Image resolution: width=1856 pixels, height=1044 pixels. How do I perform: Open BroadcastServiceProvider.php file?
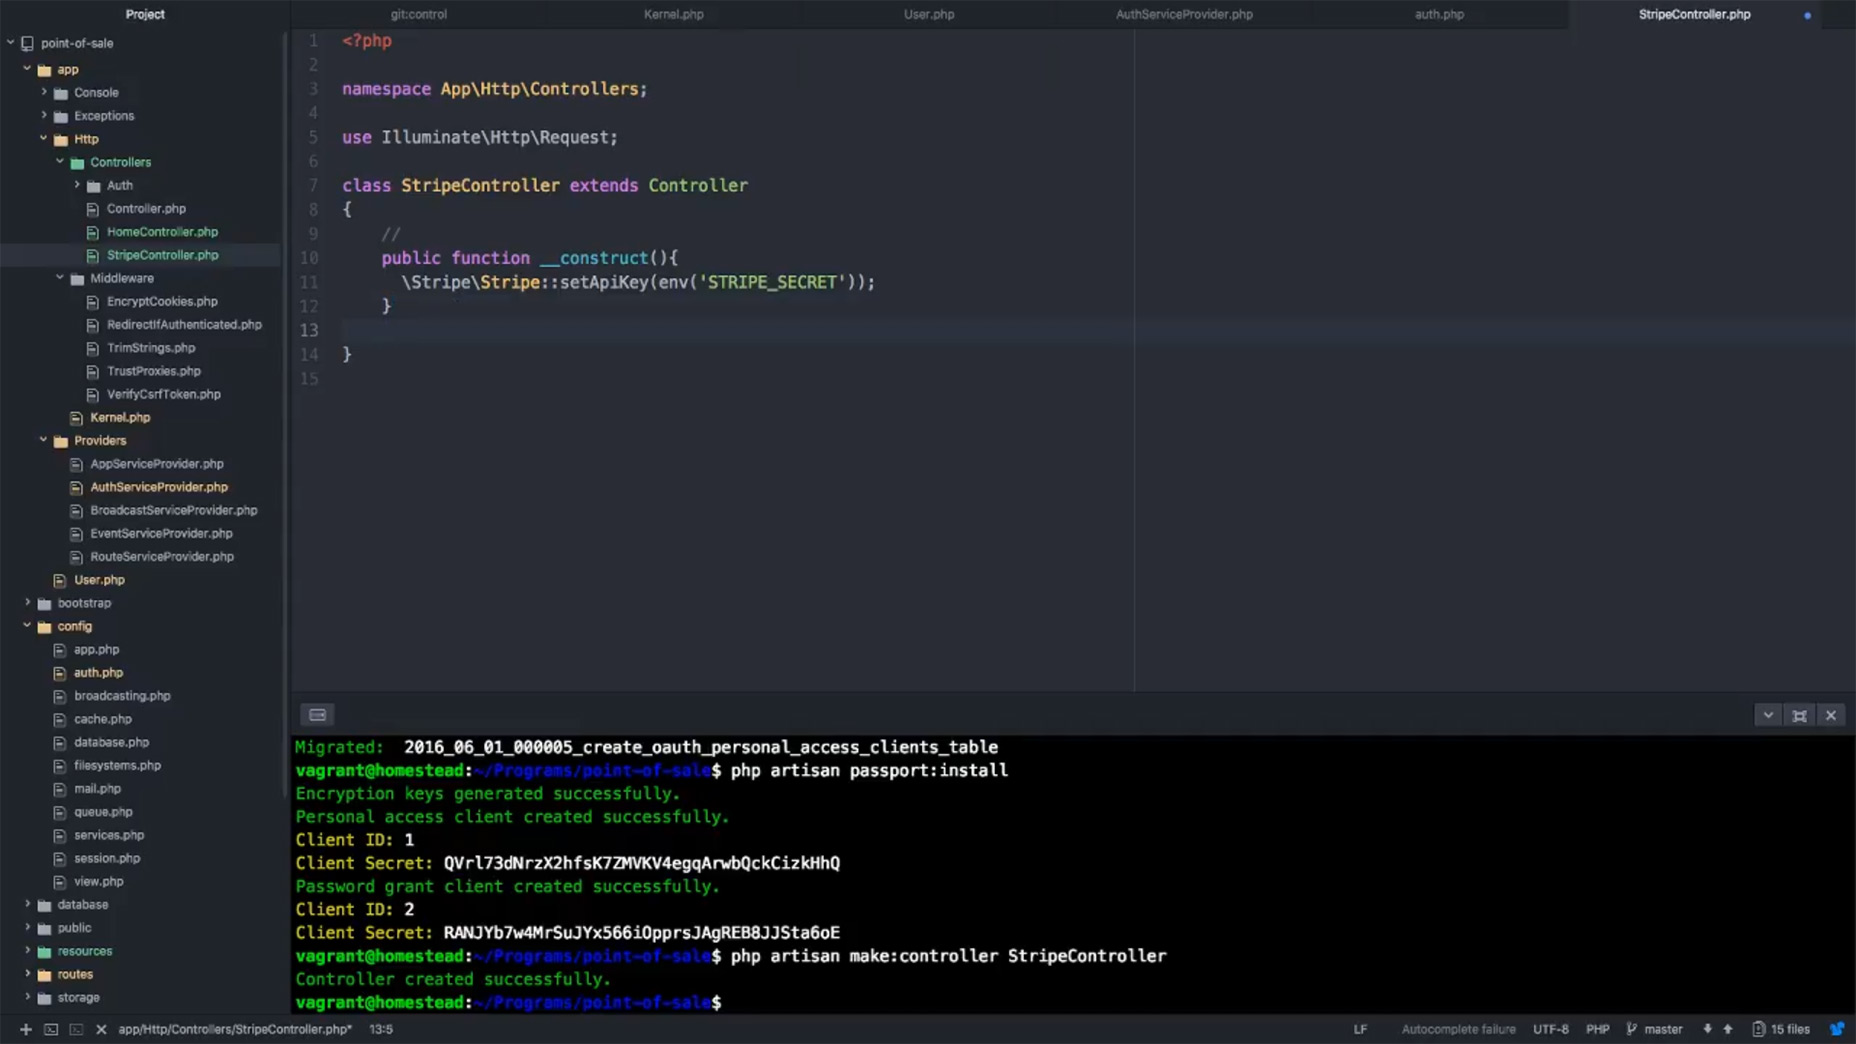174,510
